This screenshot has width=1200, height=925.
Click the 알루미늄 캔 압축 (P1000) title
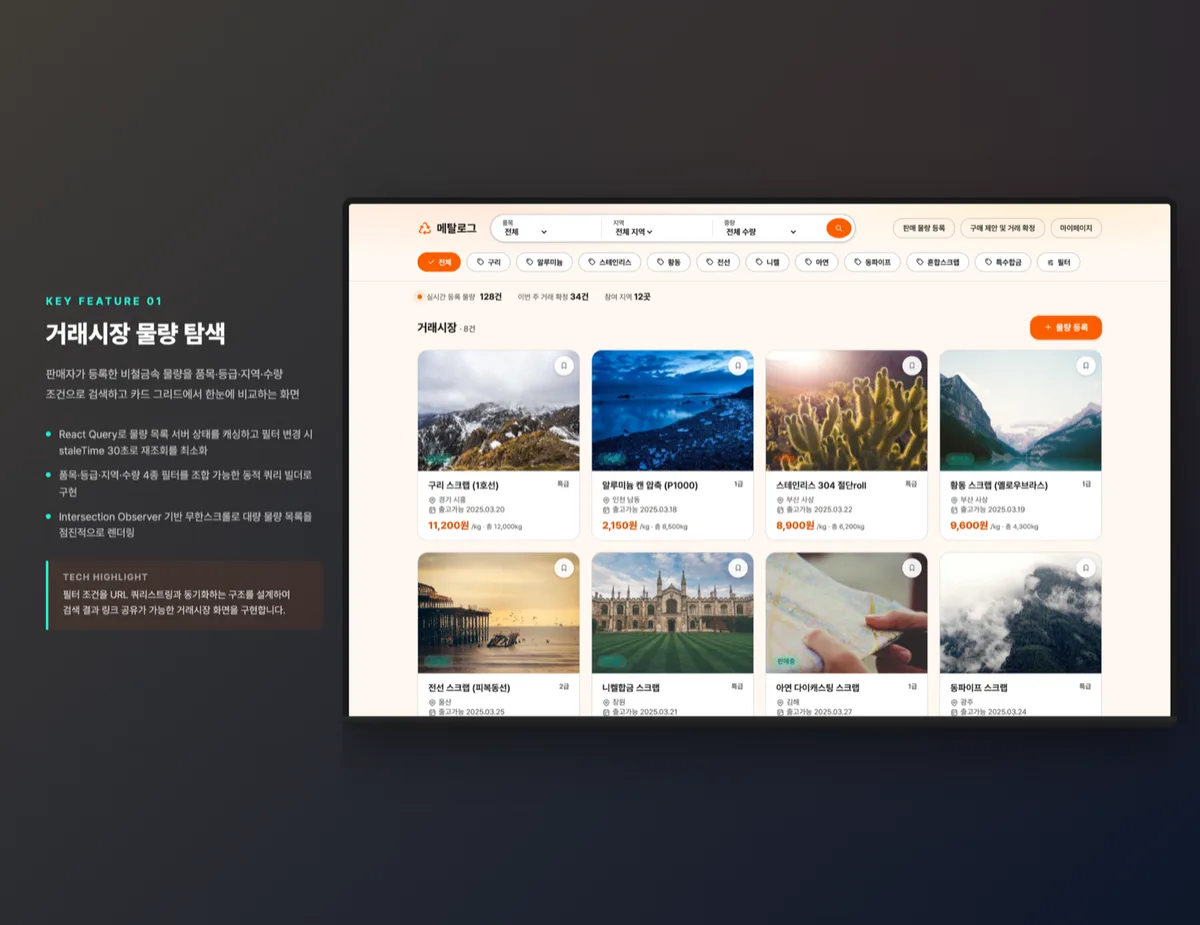(650, 485)
